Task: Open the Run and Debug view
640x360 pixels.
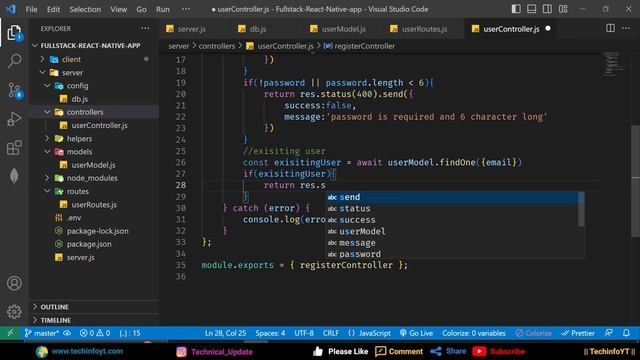Action: [14, 119]
